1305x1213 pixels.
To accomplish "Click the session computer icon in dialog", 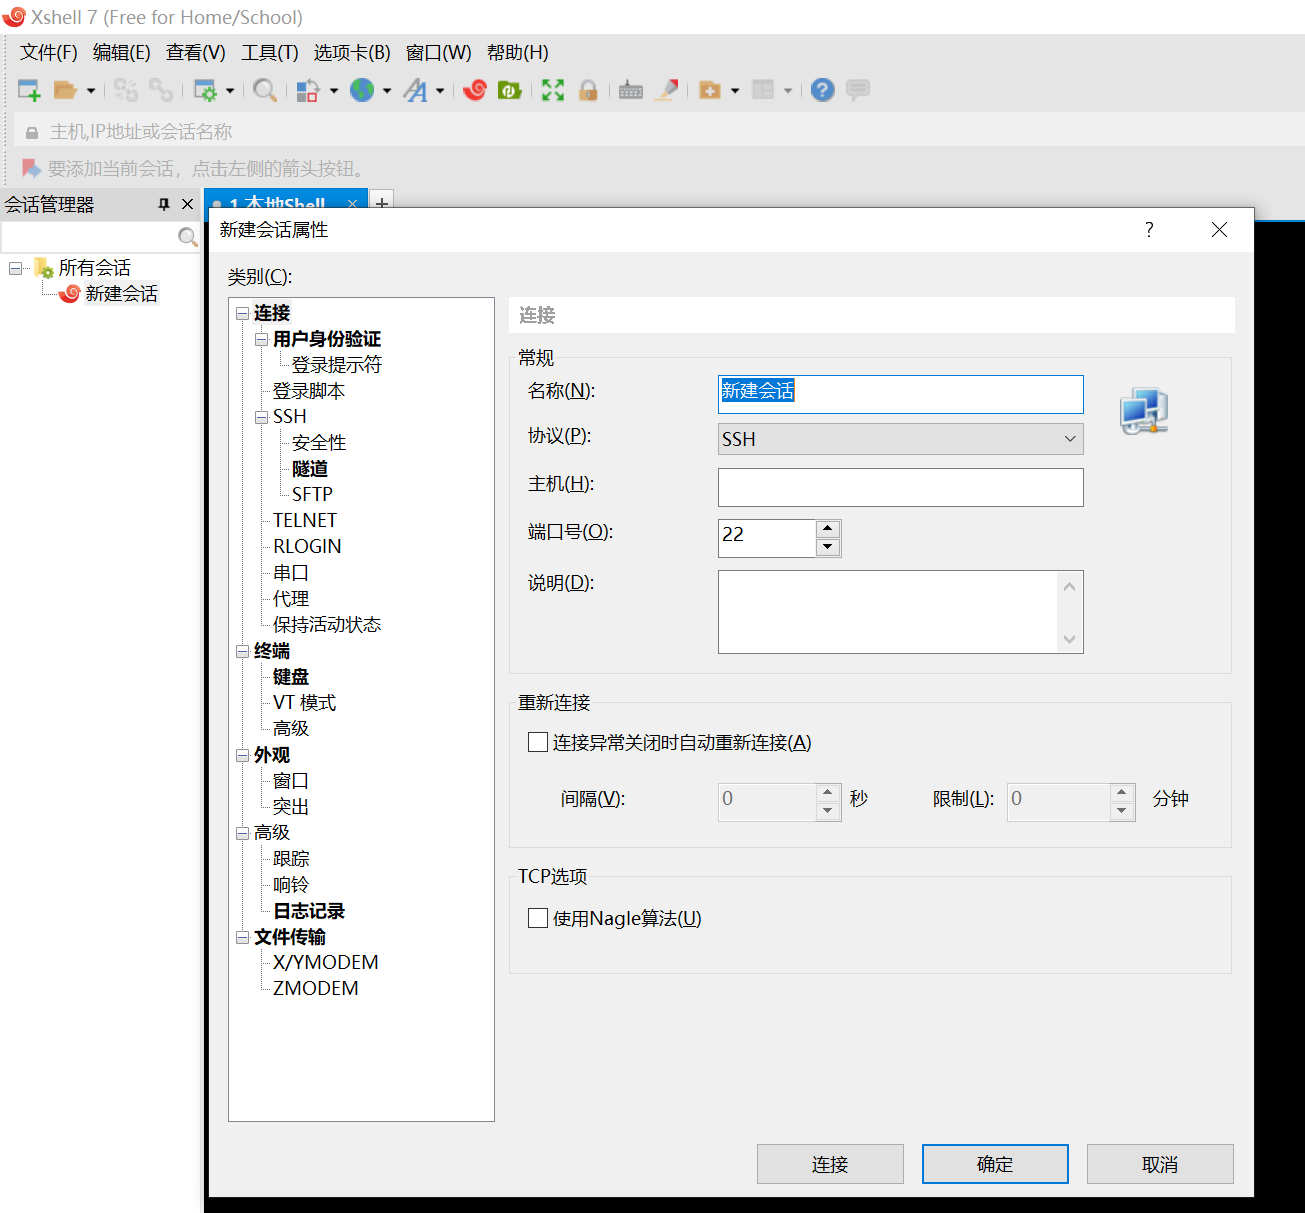I will [x=1144, y=411].
